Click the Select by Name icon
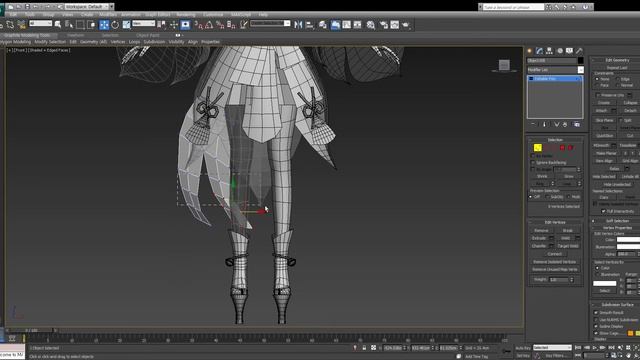The image size is (640, 360). point(69,25)
